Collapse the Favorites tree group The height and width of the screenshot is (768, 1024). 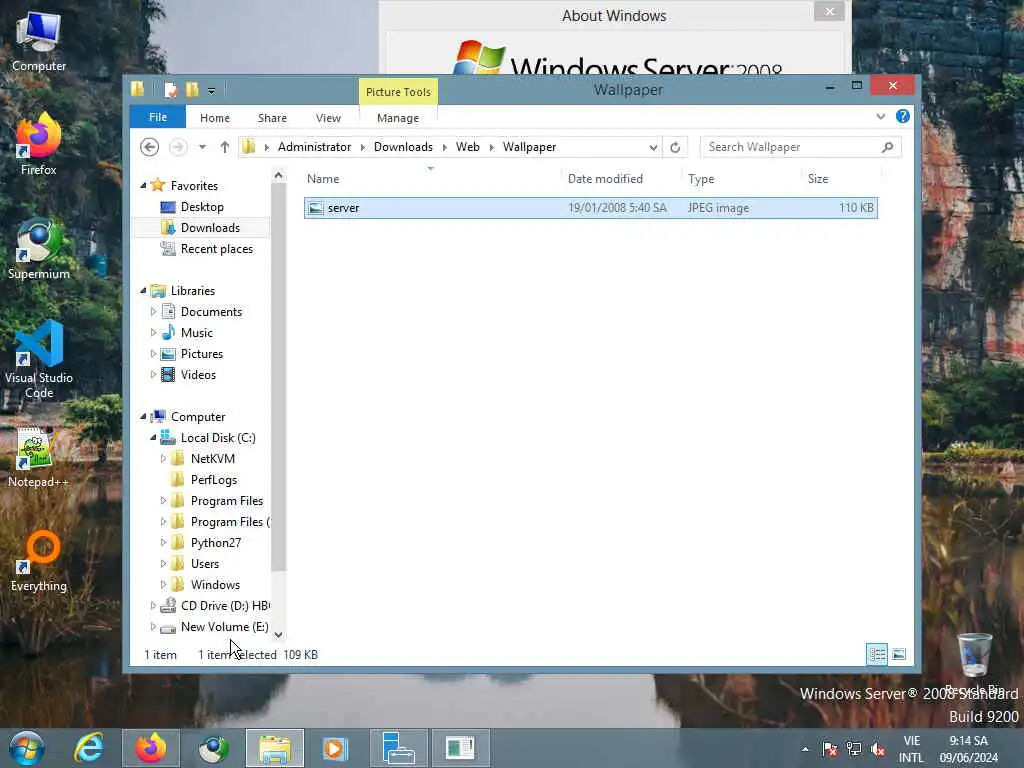click(x=143, y=185)
